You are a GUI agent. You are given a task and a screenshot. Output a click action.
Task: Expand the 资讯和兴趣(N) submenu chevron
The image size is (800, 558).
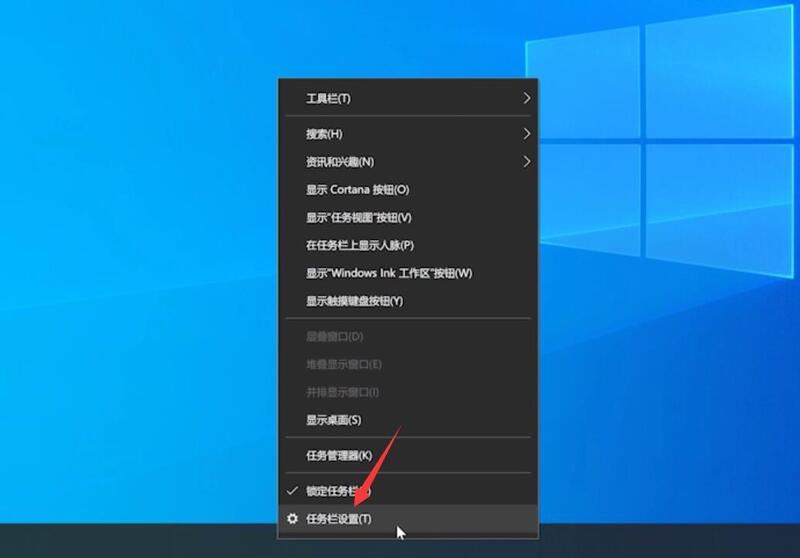tap(526, 162)
